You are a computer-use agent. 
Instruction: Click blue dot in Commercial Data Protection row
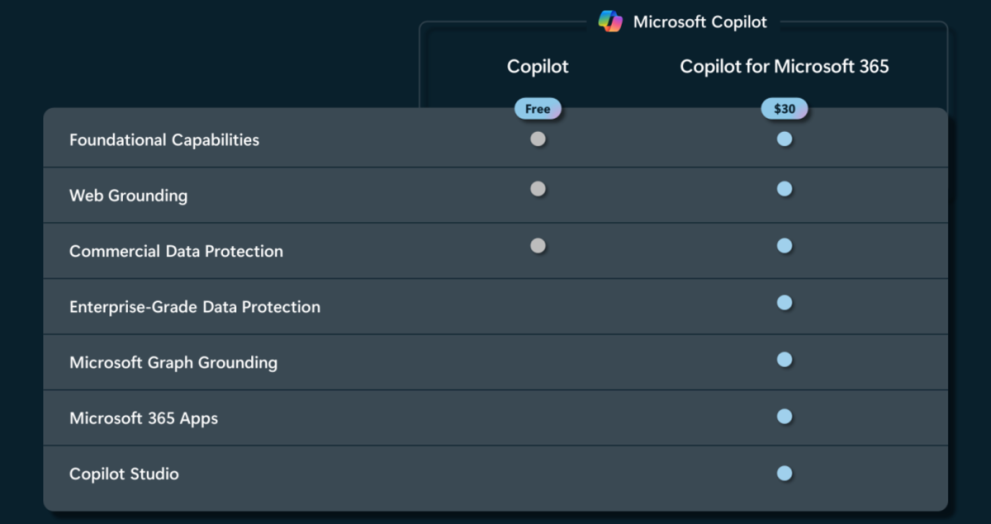coord(785,245)
